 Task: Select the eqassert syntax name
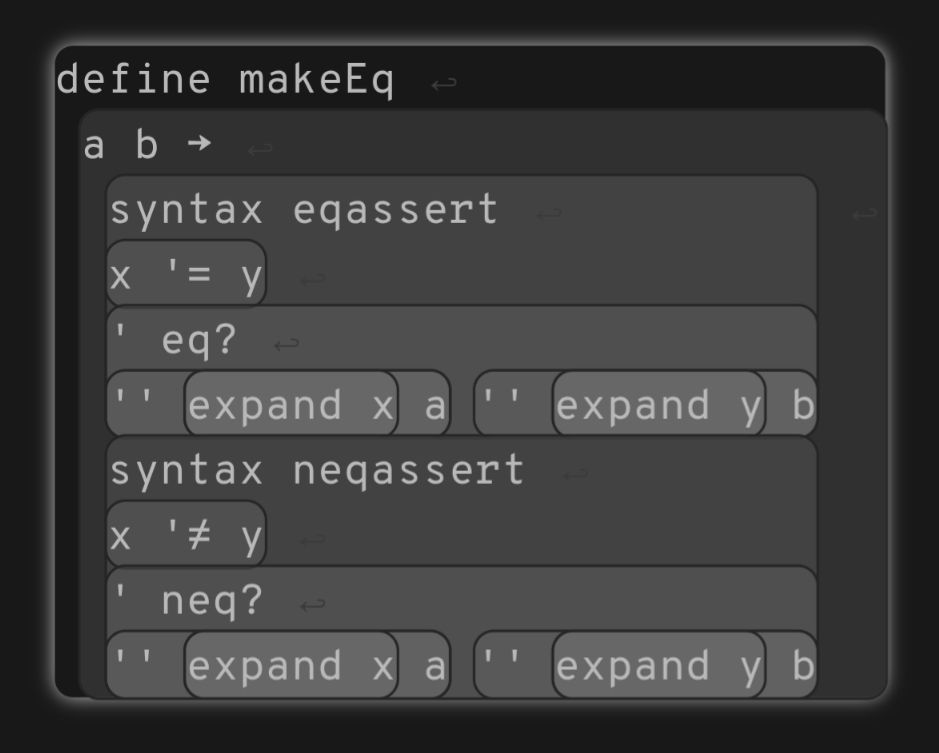395,210
